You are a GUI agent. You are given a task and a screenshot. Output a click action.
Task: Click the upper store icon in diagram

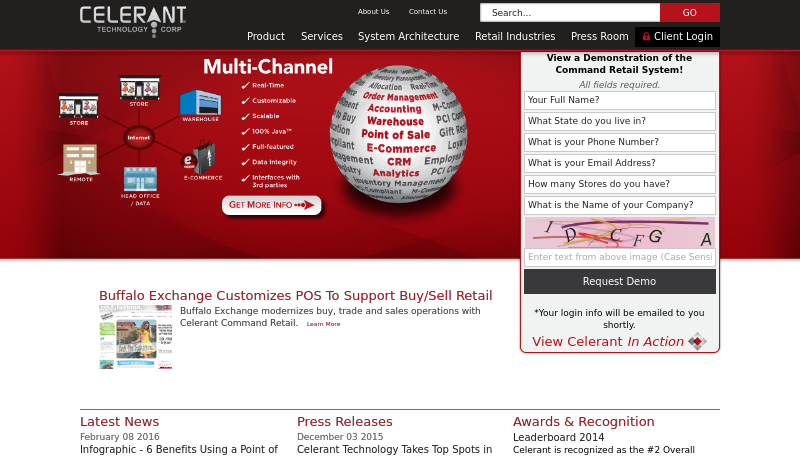pos(139,88)
